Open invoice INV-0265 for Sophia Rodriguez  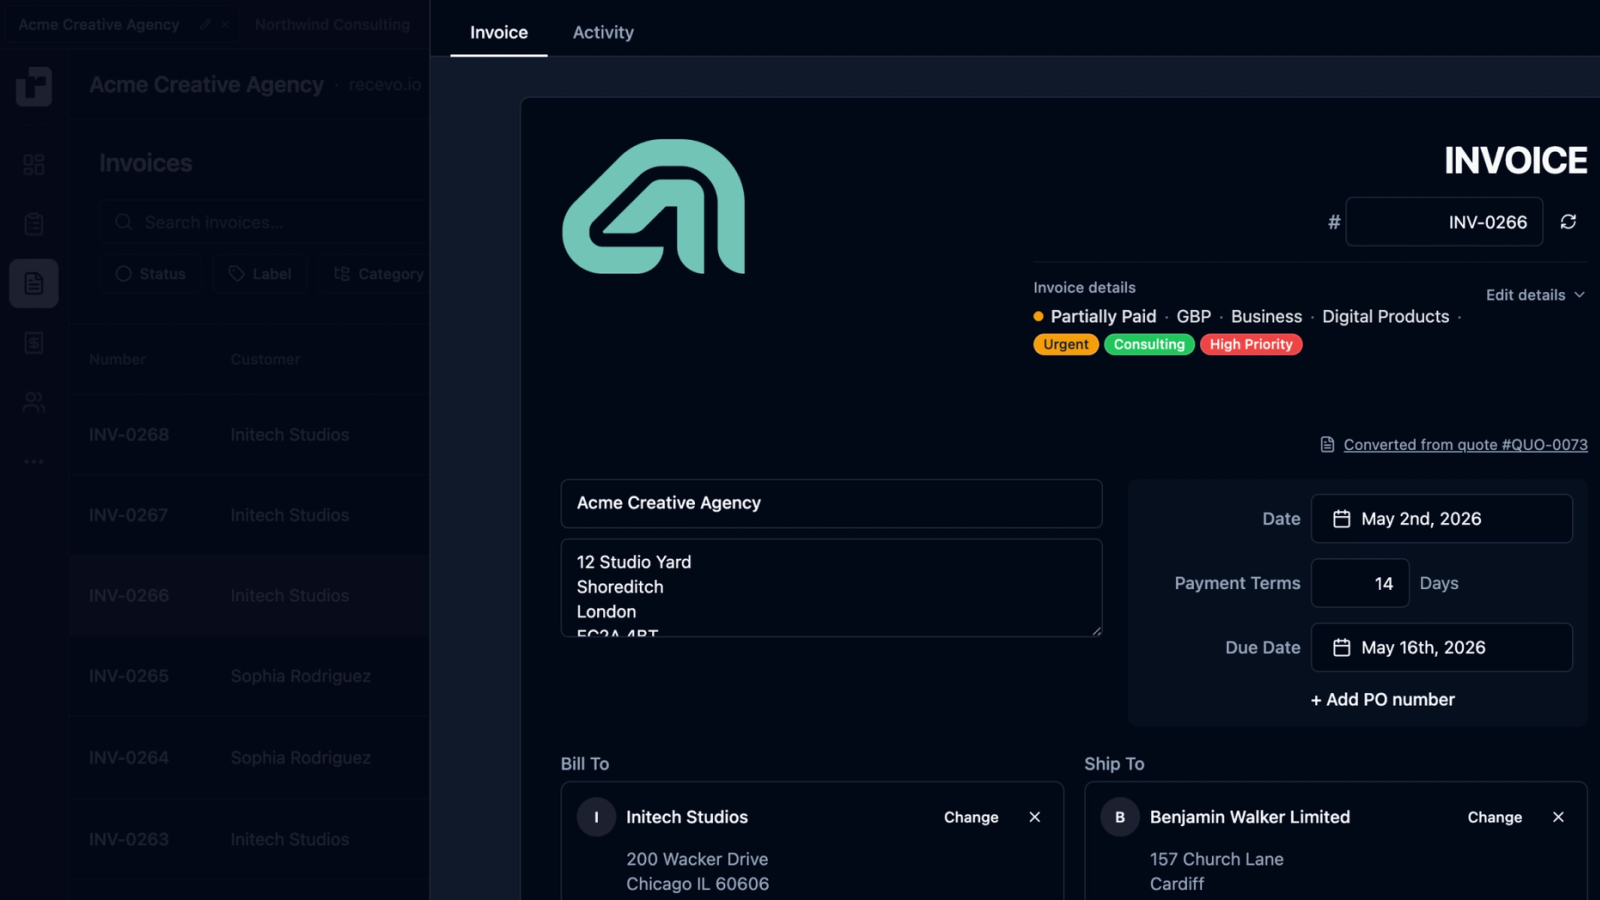[x=250, y=676]
